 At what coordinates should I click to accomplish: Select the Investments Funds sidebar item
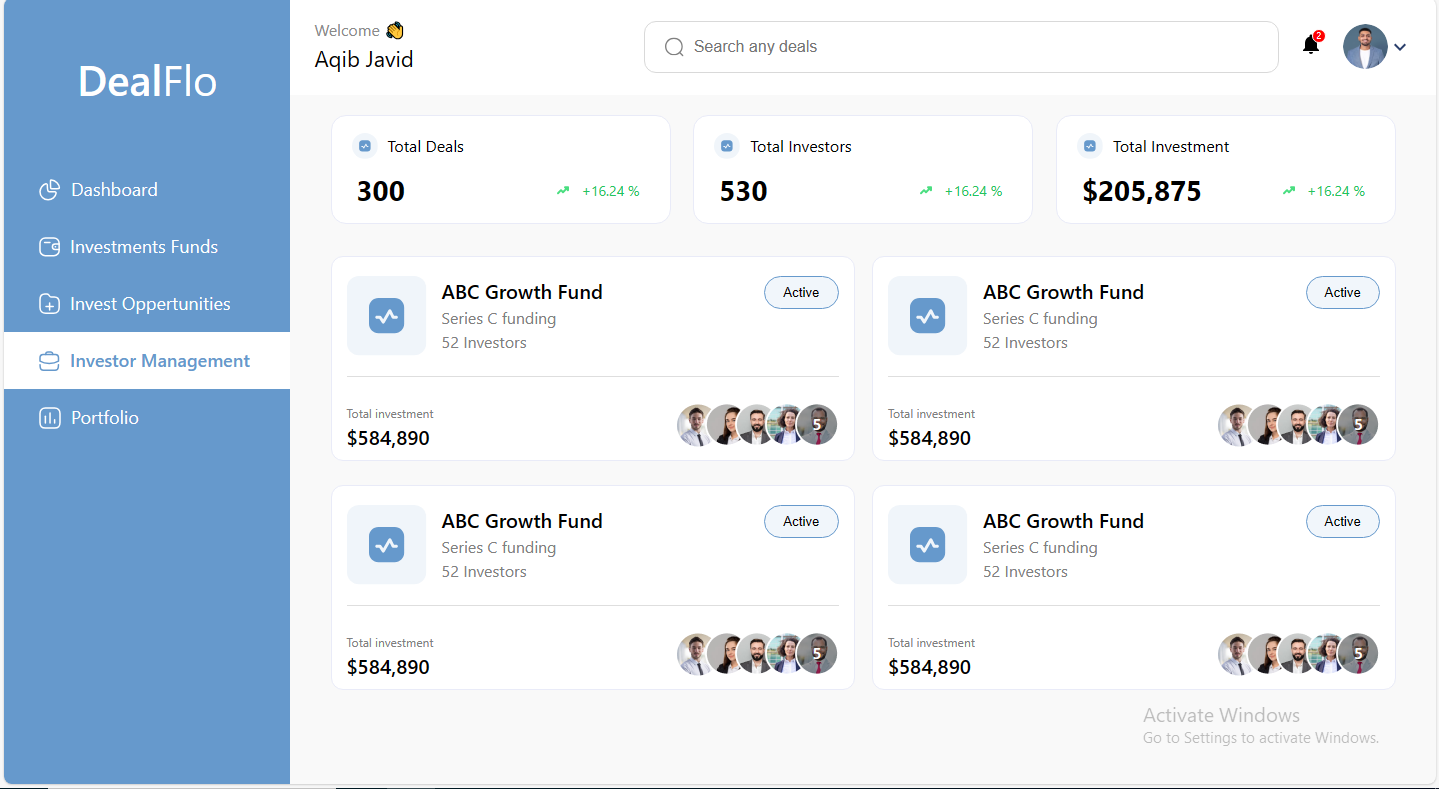(143, 247)
